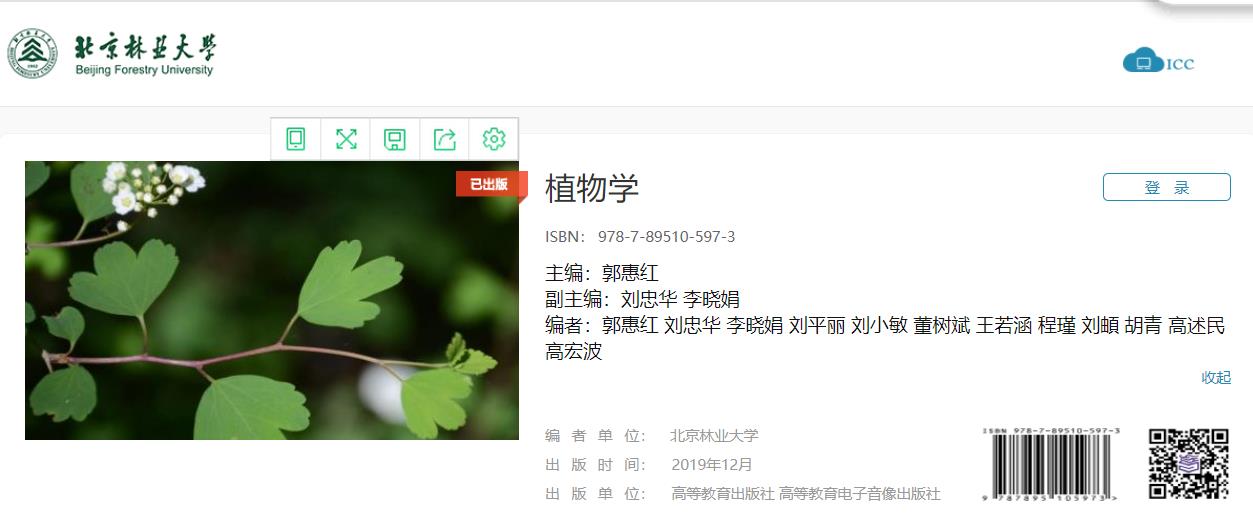Click the ISBN number 978-7-89510-597-3 text

click(666, 237)
